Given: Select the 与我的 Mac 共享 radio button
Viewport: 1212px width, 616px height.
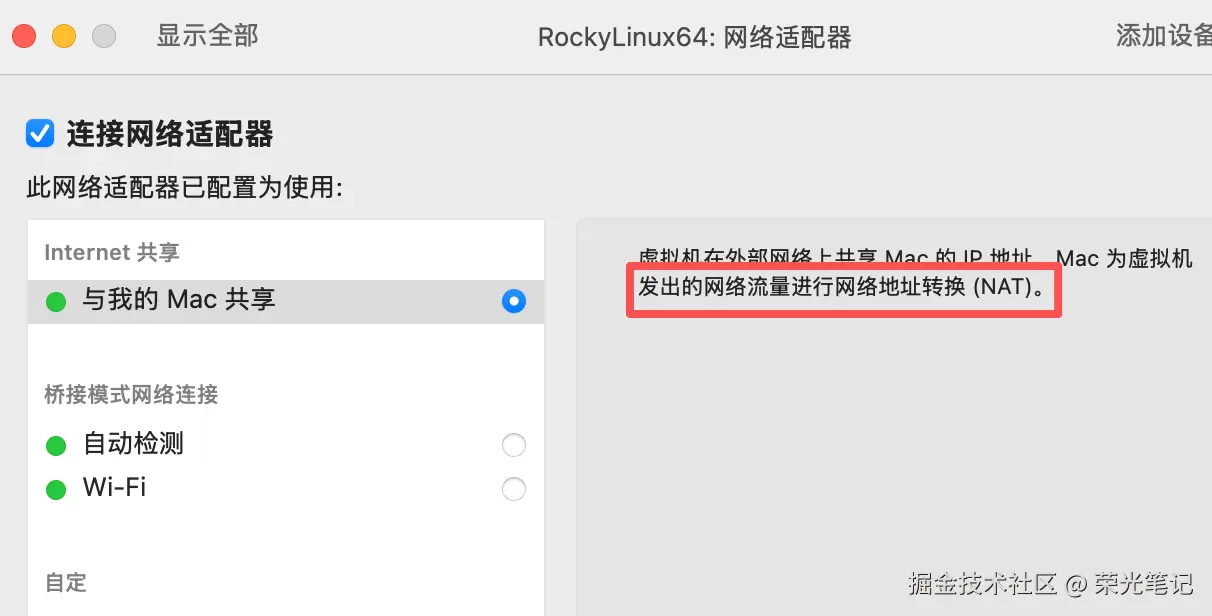Looking at the screenshot, I should (513, 301).
